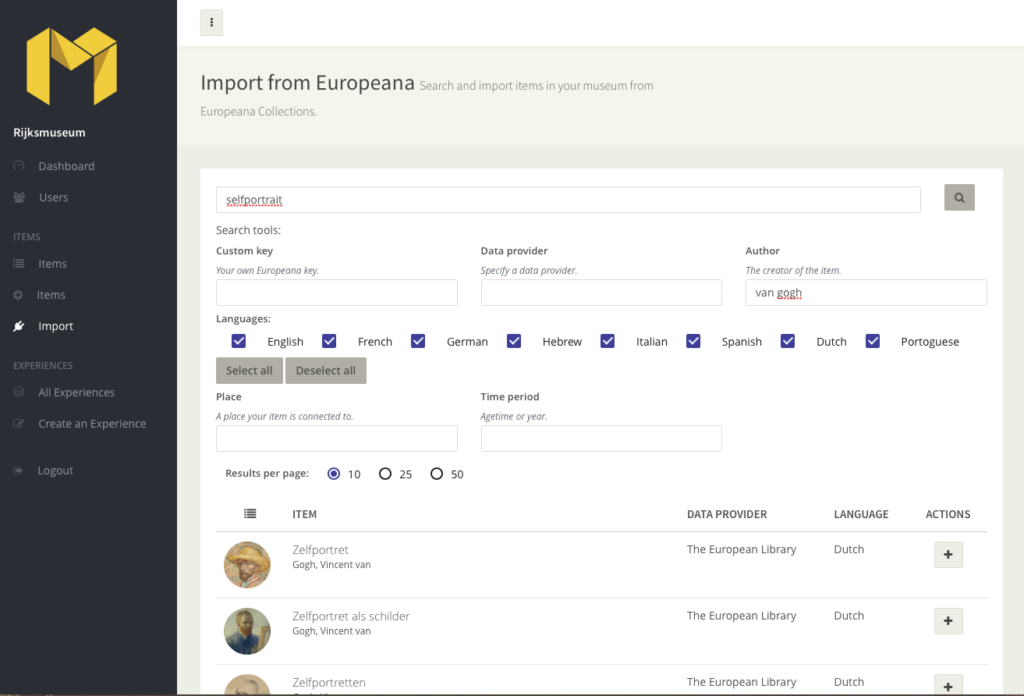This screenshot has height=696, width=1024.
Task: Click the Zelfportret als schilder thumbnail
Action: [x=247, y=631]
